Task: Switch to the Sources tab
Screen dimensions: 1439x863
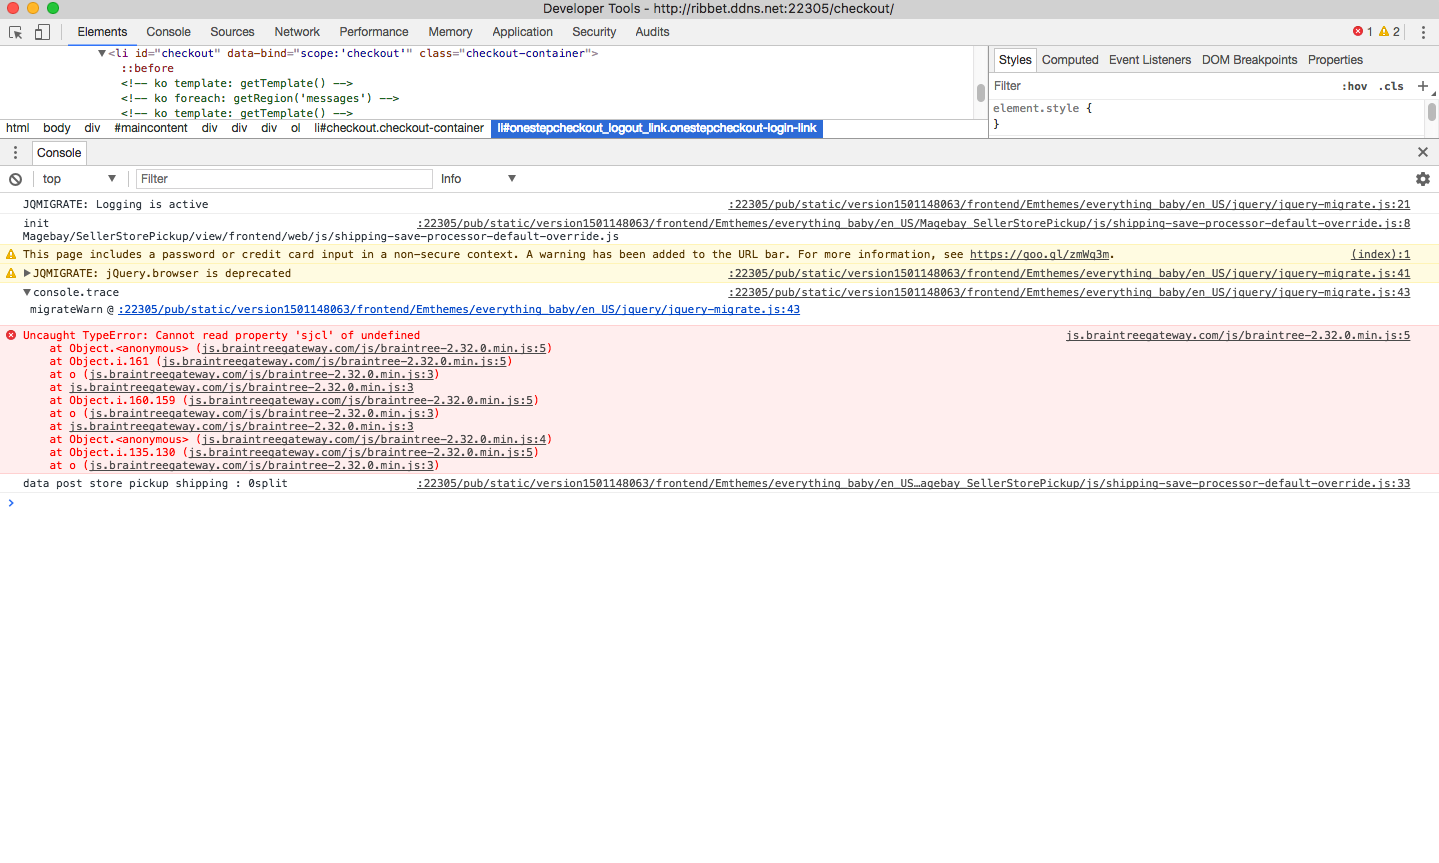Action: point(231,31)
